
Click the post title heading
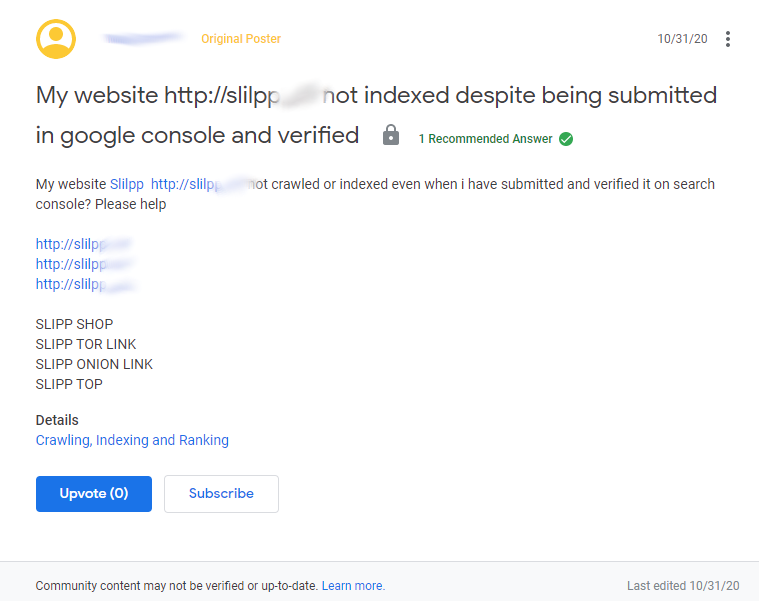click(x=376, y=96)
